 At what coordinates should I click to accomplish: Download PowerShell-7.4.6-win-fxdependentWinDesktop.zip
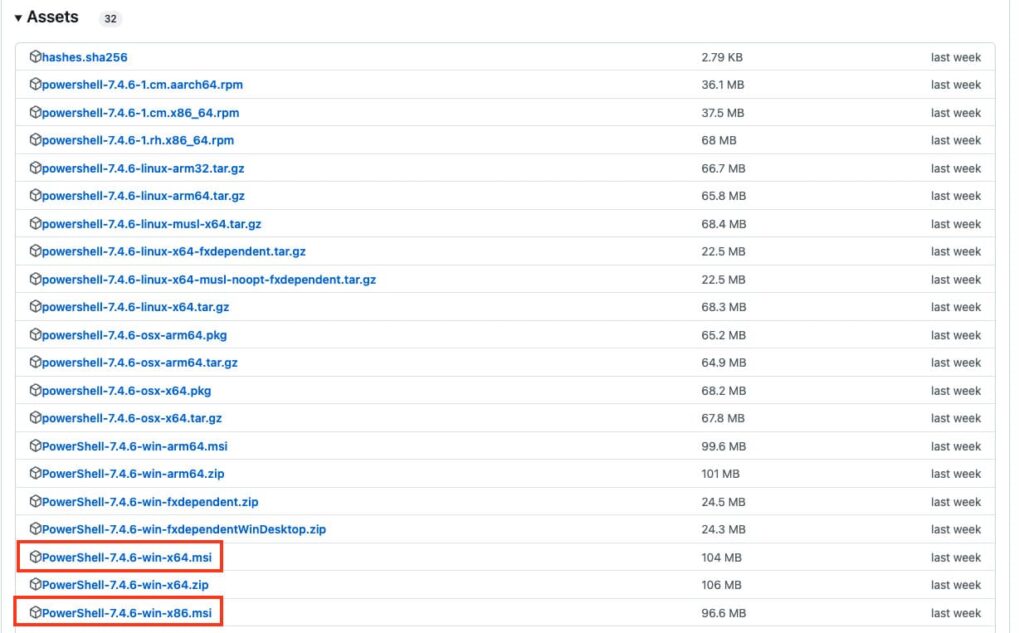pyautogui.click(x=184, y=529)
